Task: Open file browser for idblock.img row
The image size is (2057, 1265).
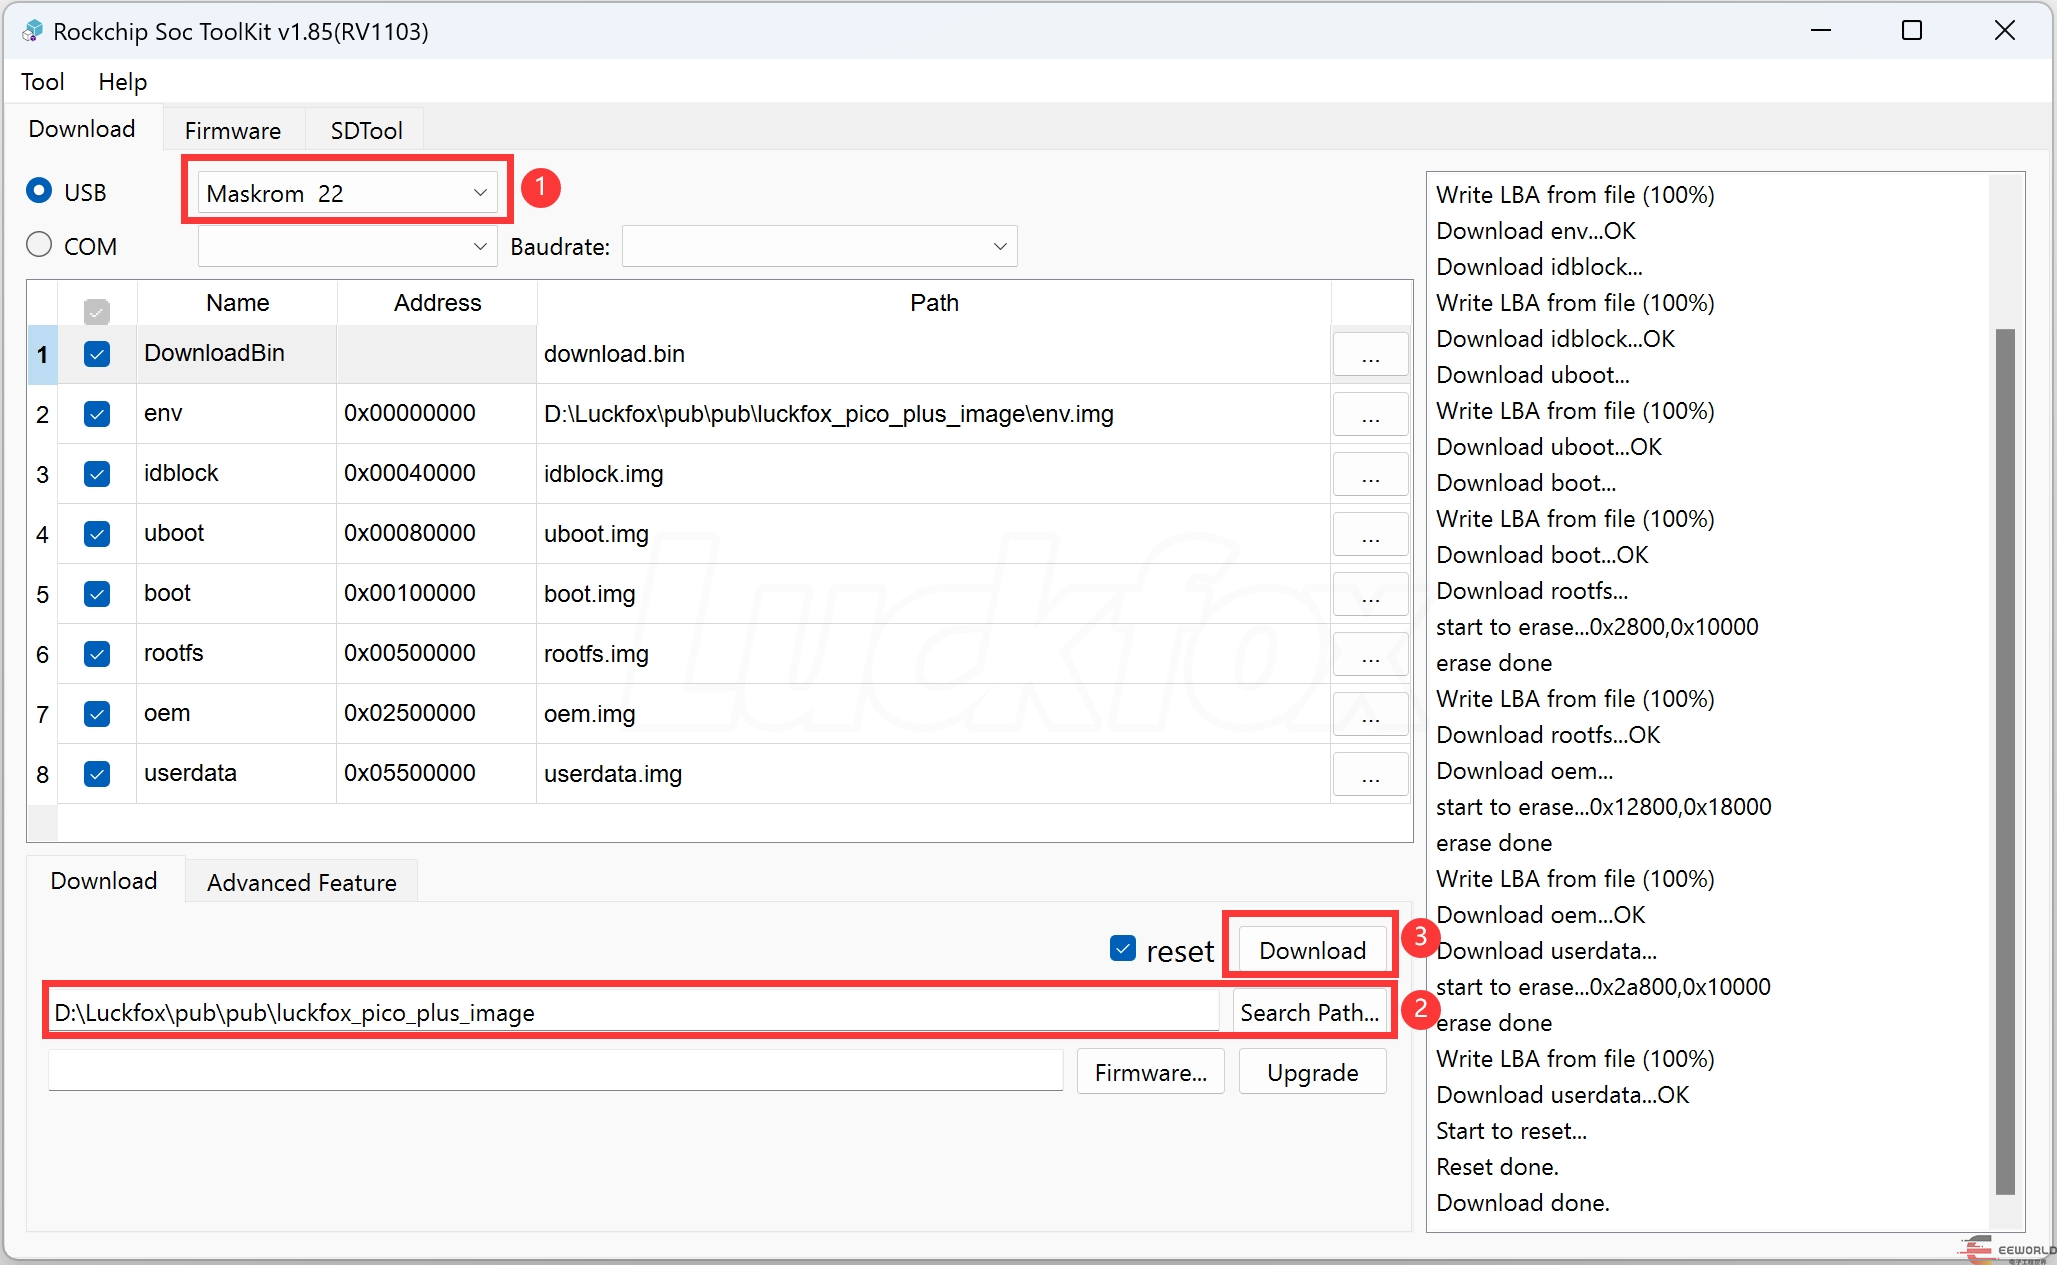Action: [1370, 475]
